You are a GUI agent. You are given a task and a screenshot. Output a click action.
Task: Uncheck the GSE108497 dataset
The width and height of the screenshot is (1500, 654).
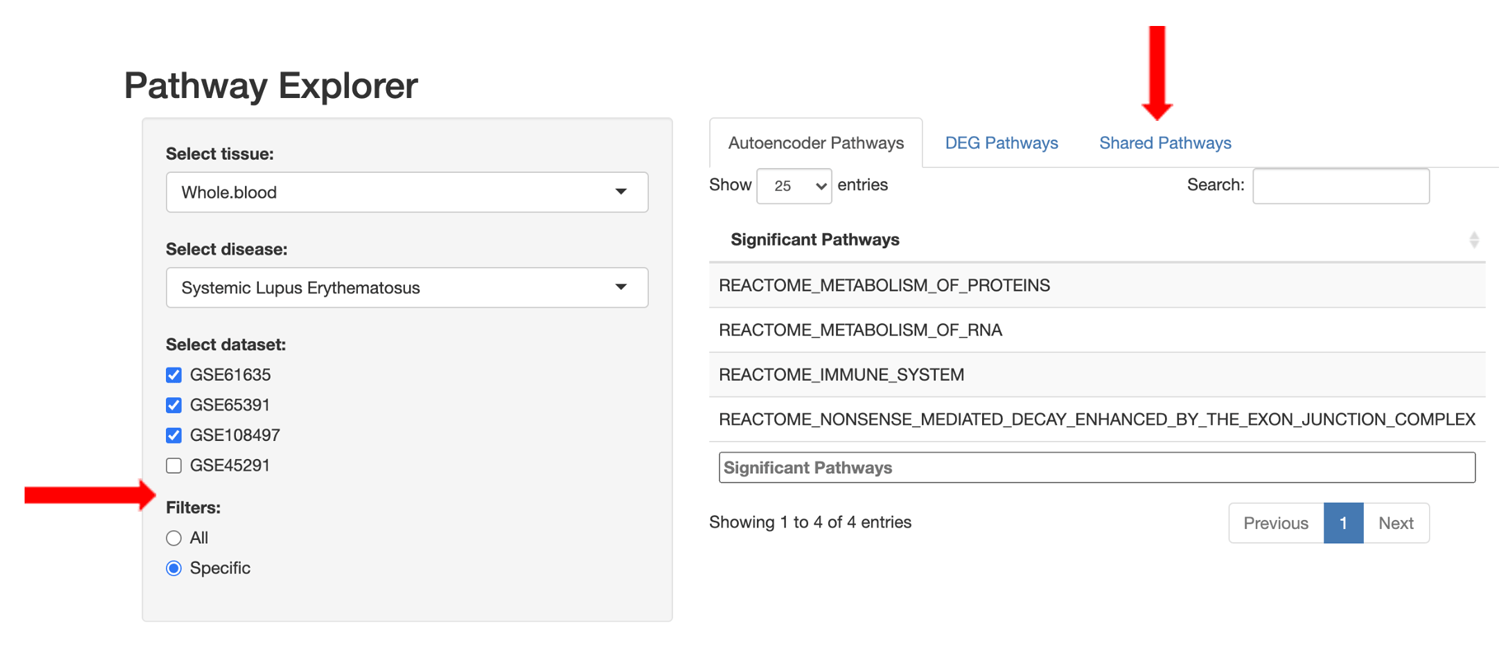(x=173, y=435)
